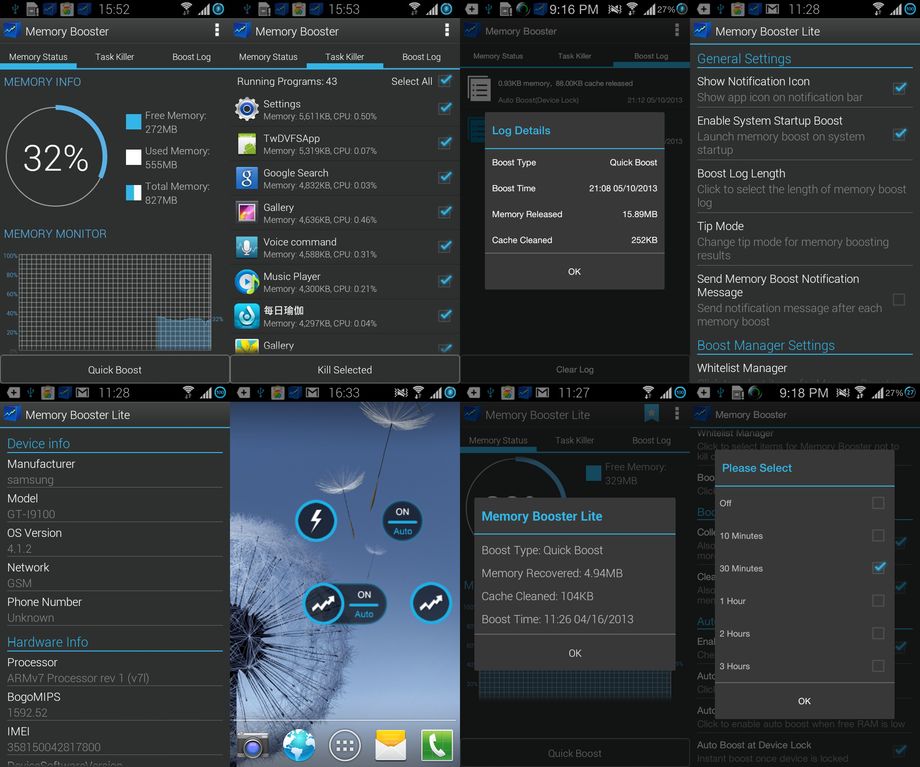
Task: Tap the Clear Log button
Action: (x=575, y=370)
